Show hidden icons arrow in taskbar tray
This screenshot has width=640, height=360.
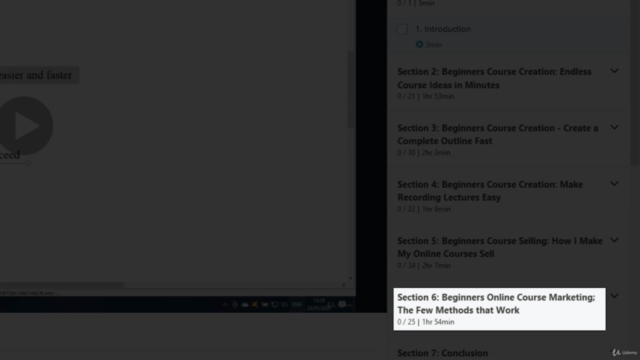(x=224, y=304)
